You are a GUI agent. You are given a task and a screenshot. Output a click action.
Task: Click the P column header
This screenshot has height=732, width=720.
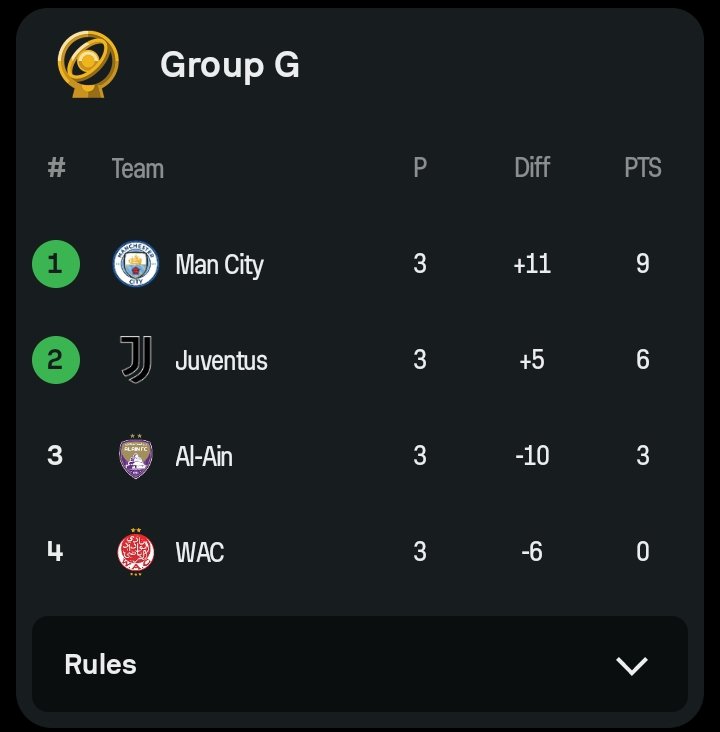420,167
